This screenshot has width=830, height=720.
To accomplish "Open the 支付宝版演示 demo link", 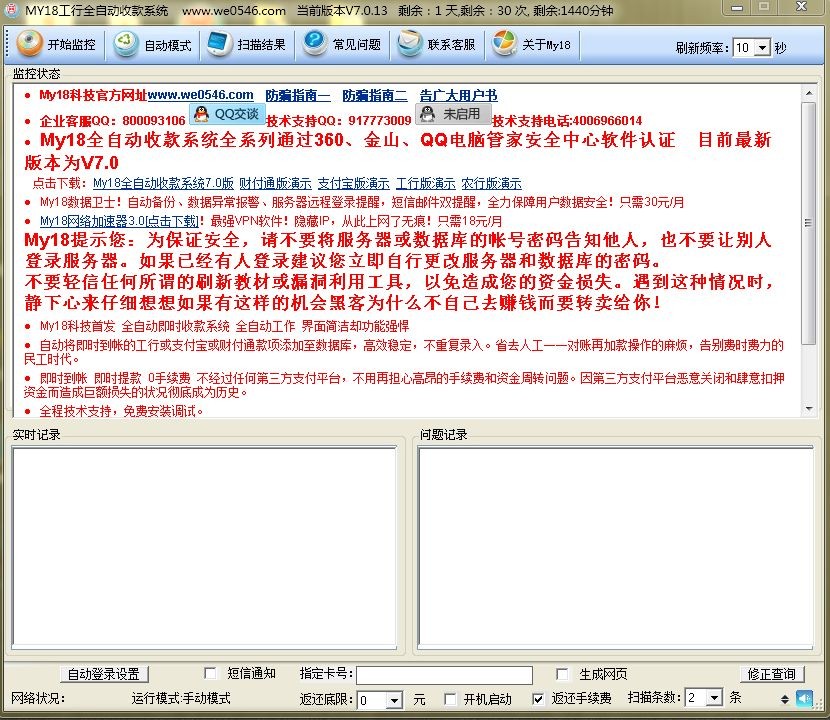I will pyautogui.click(x=354, y=183).
